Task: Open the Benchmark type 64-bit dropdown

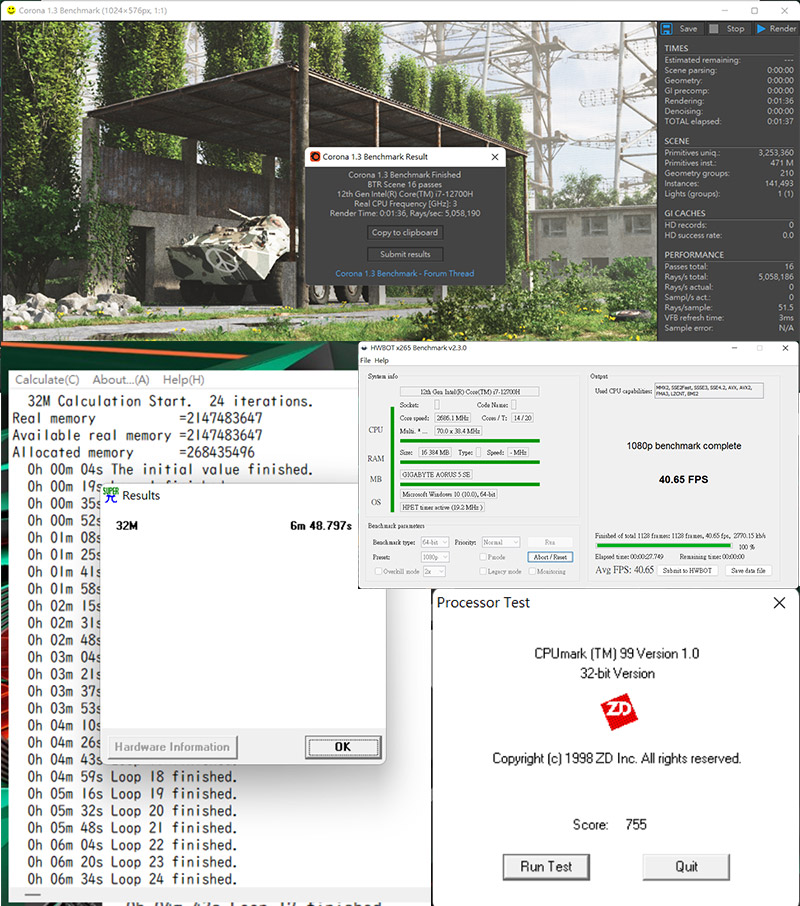Action: [x=435, y=543]
